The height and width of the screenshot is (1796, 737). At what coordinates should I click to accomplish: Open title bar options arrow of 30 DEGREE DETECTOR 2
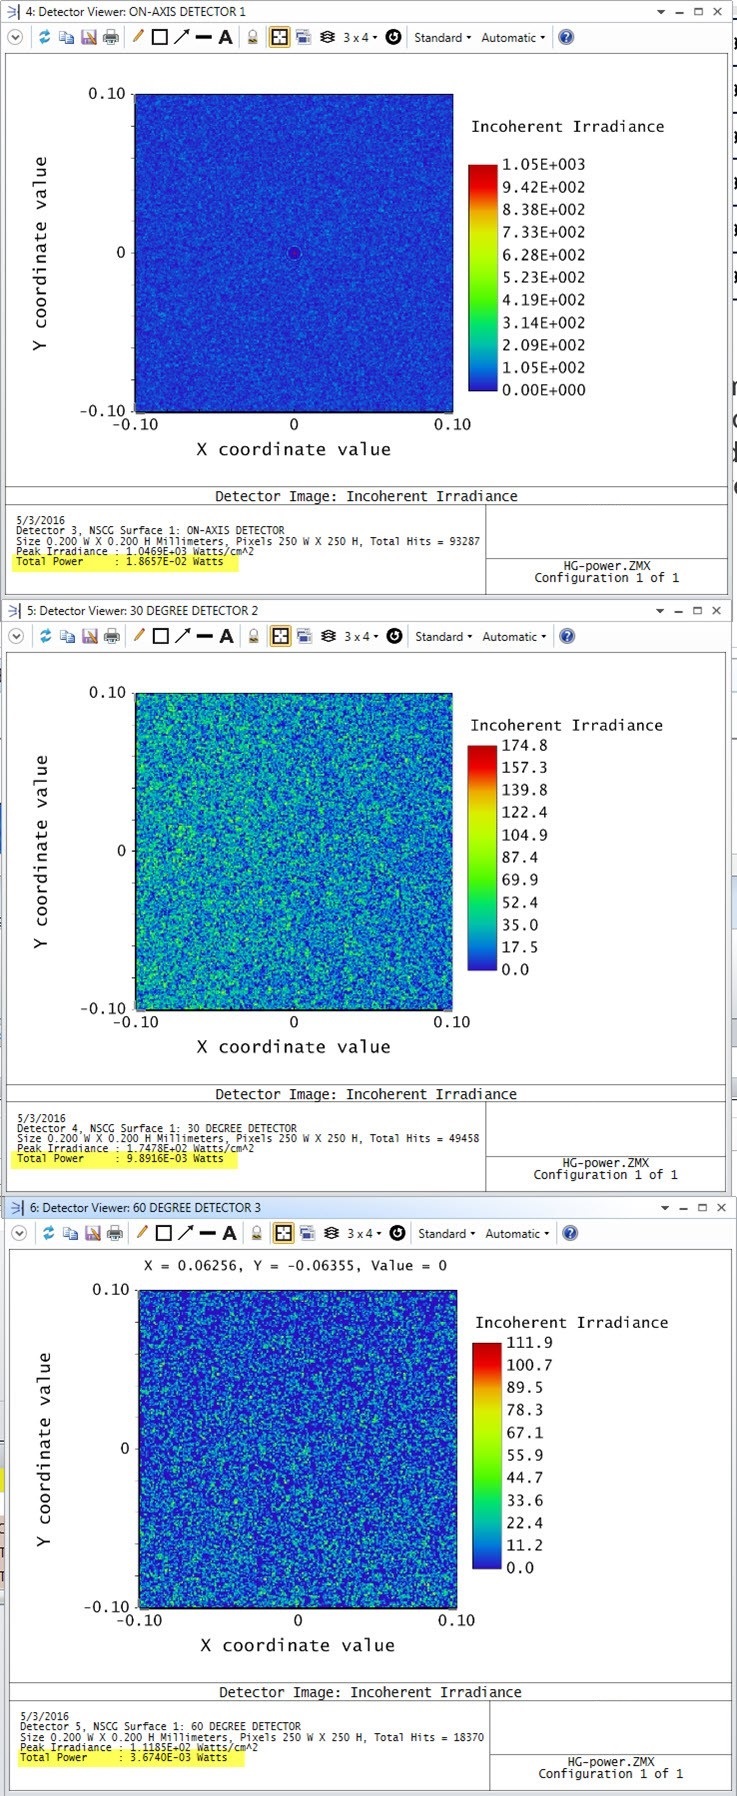pos(659,610)
